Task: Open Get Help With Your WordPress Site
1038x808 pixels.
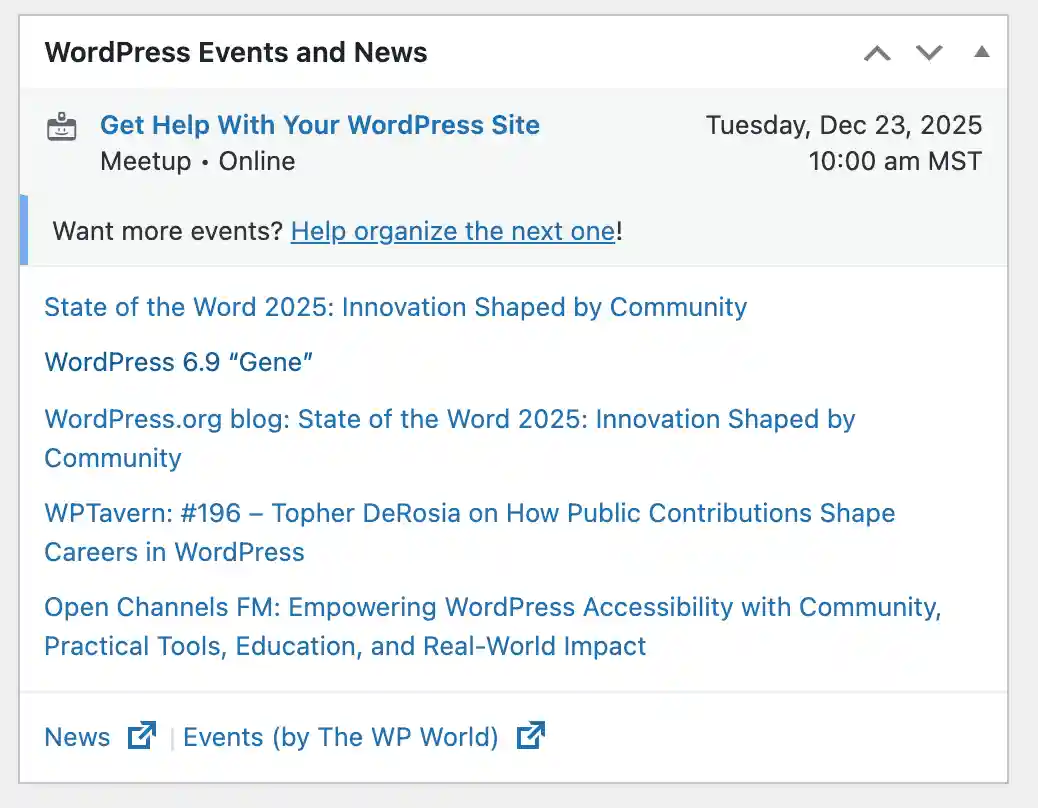Action: pos(319,125)
